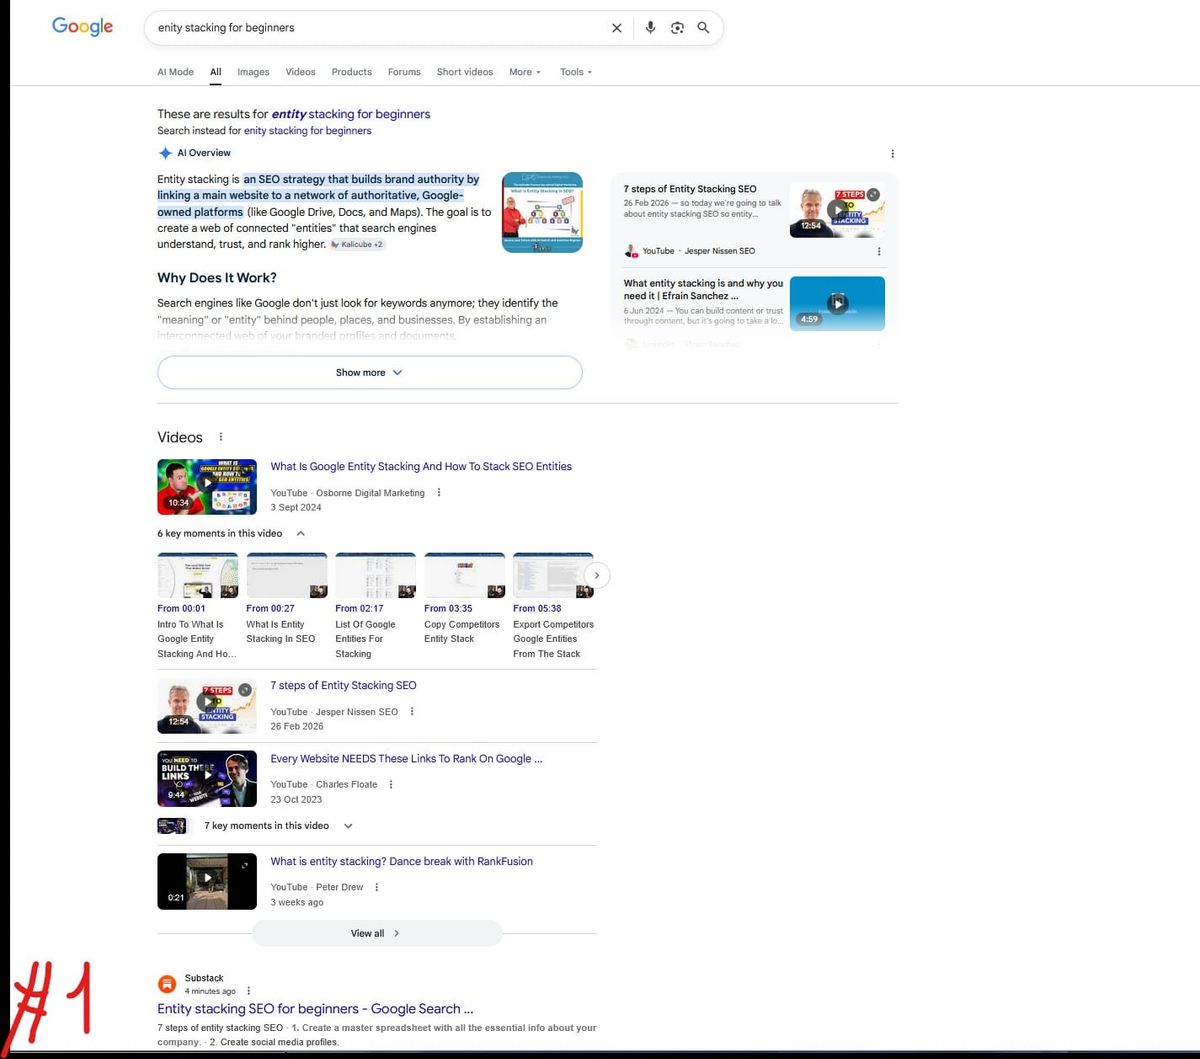Open the Products tab

[x=351, y=72]
